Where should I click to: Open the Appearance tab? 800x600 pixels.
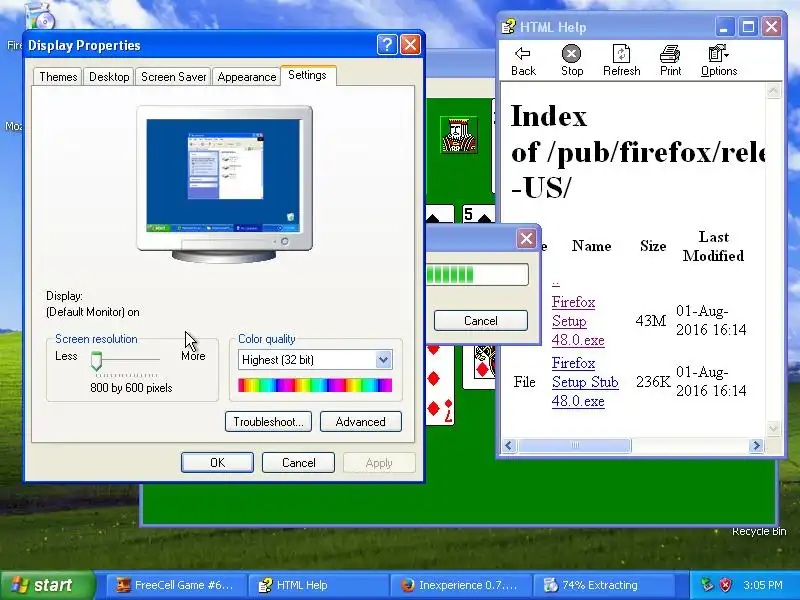click(x=246, y=77)
